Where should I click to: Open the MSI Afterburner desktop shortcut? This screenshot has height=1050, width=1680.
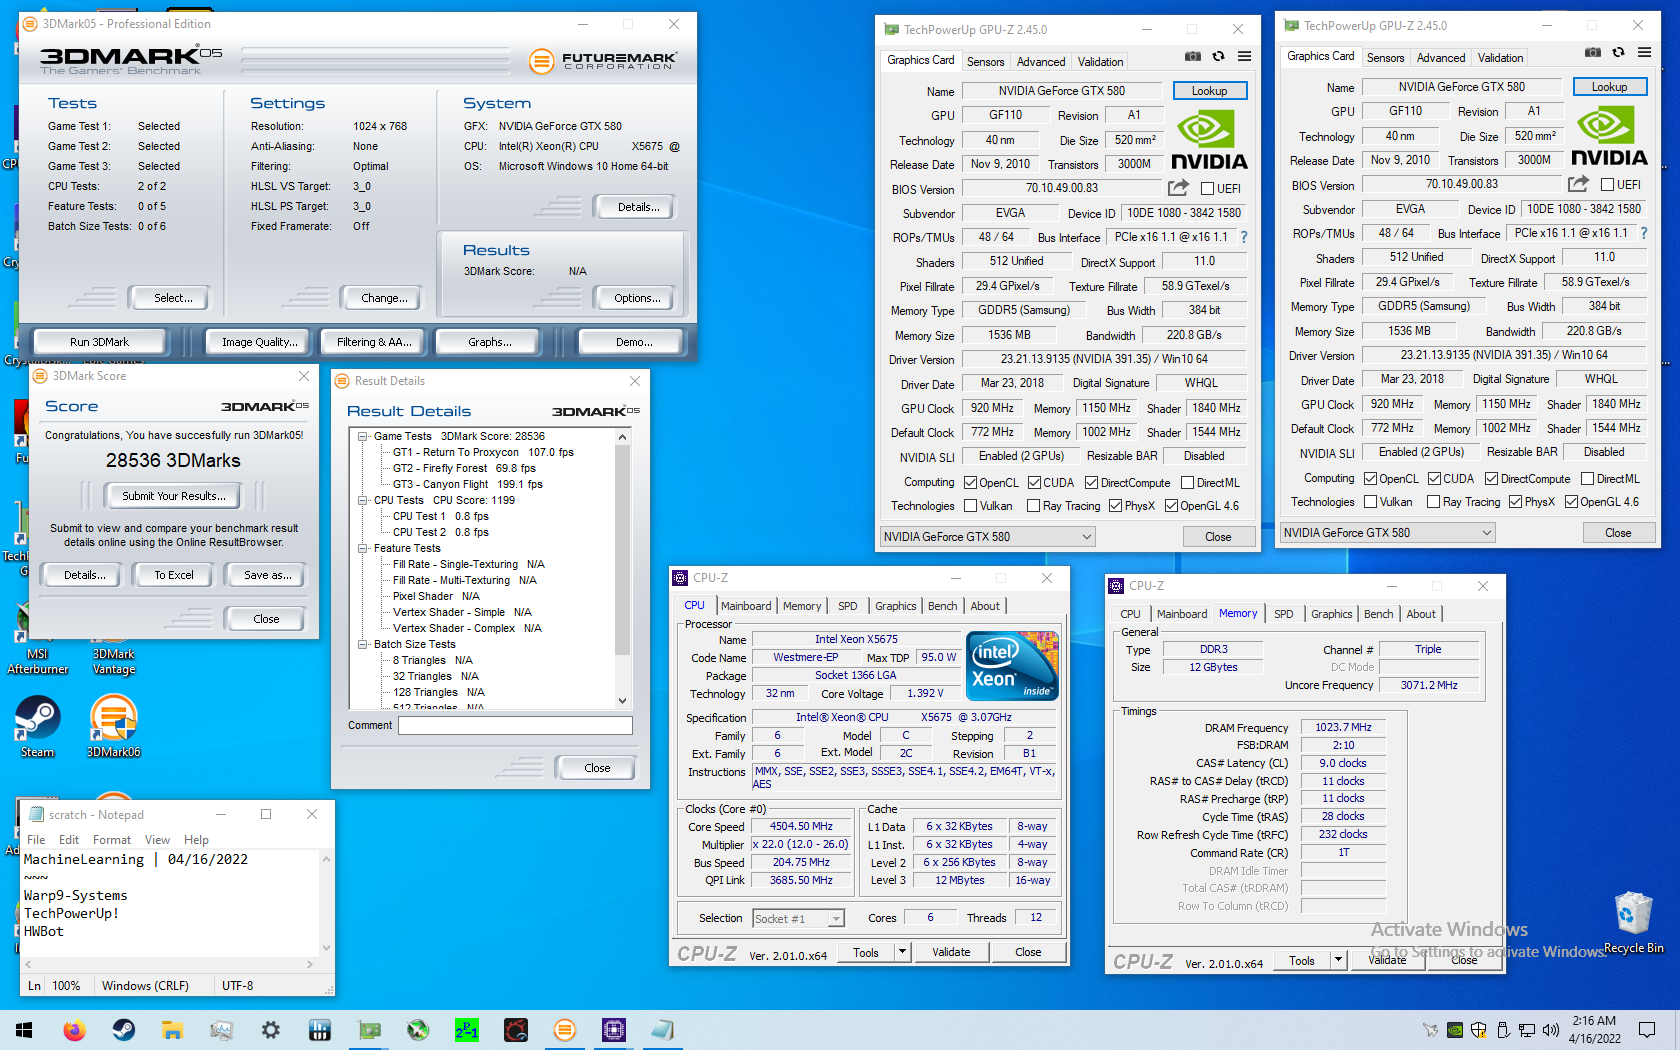38,640
